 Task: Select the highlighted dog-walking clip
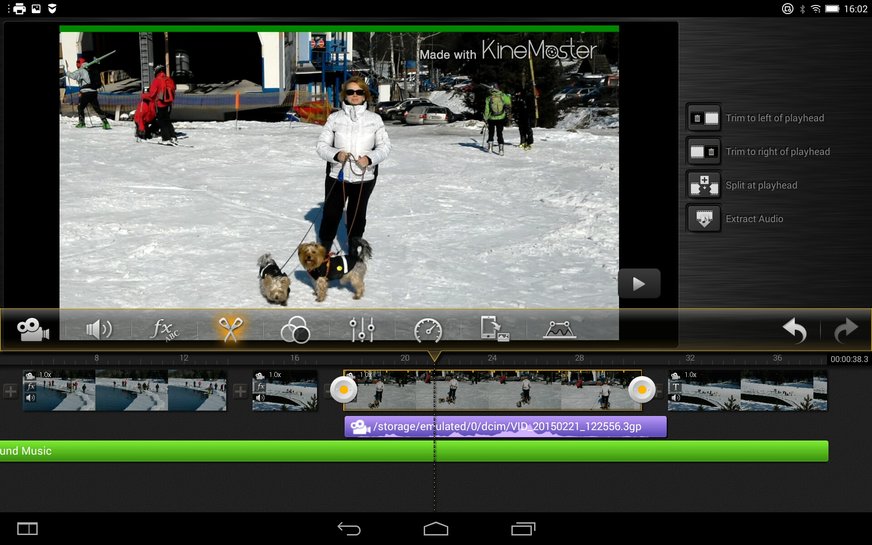[493, 390]
